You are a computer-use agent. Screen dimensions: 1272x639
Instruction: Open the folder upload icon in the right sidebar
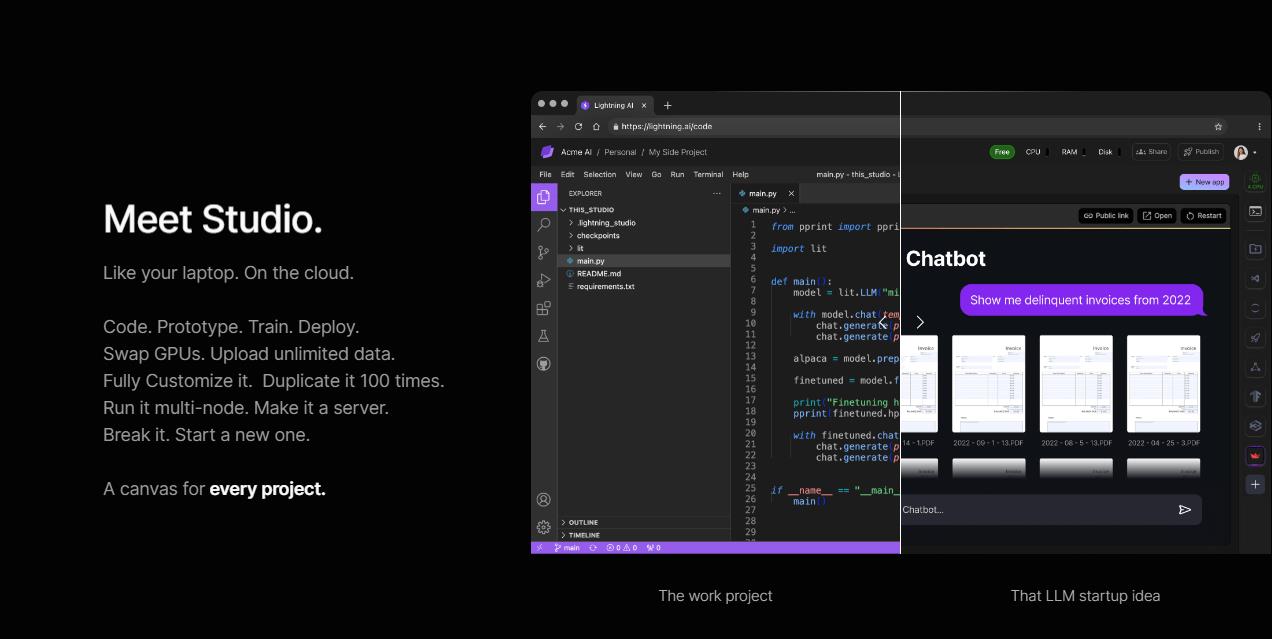[x=1256, y=249]
